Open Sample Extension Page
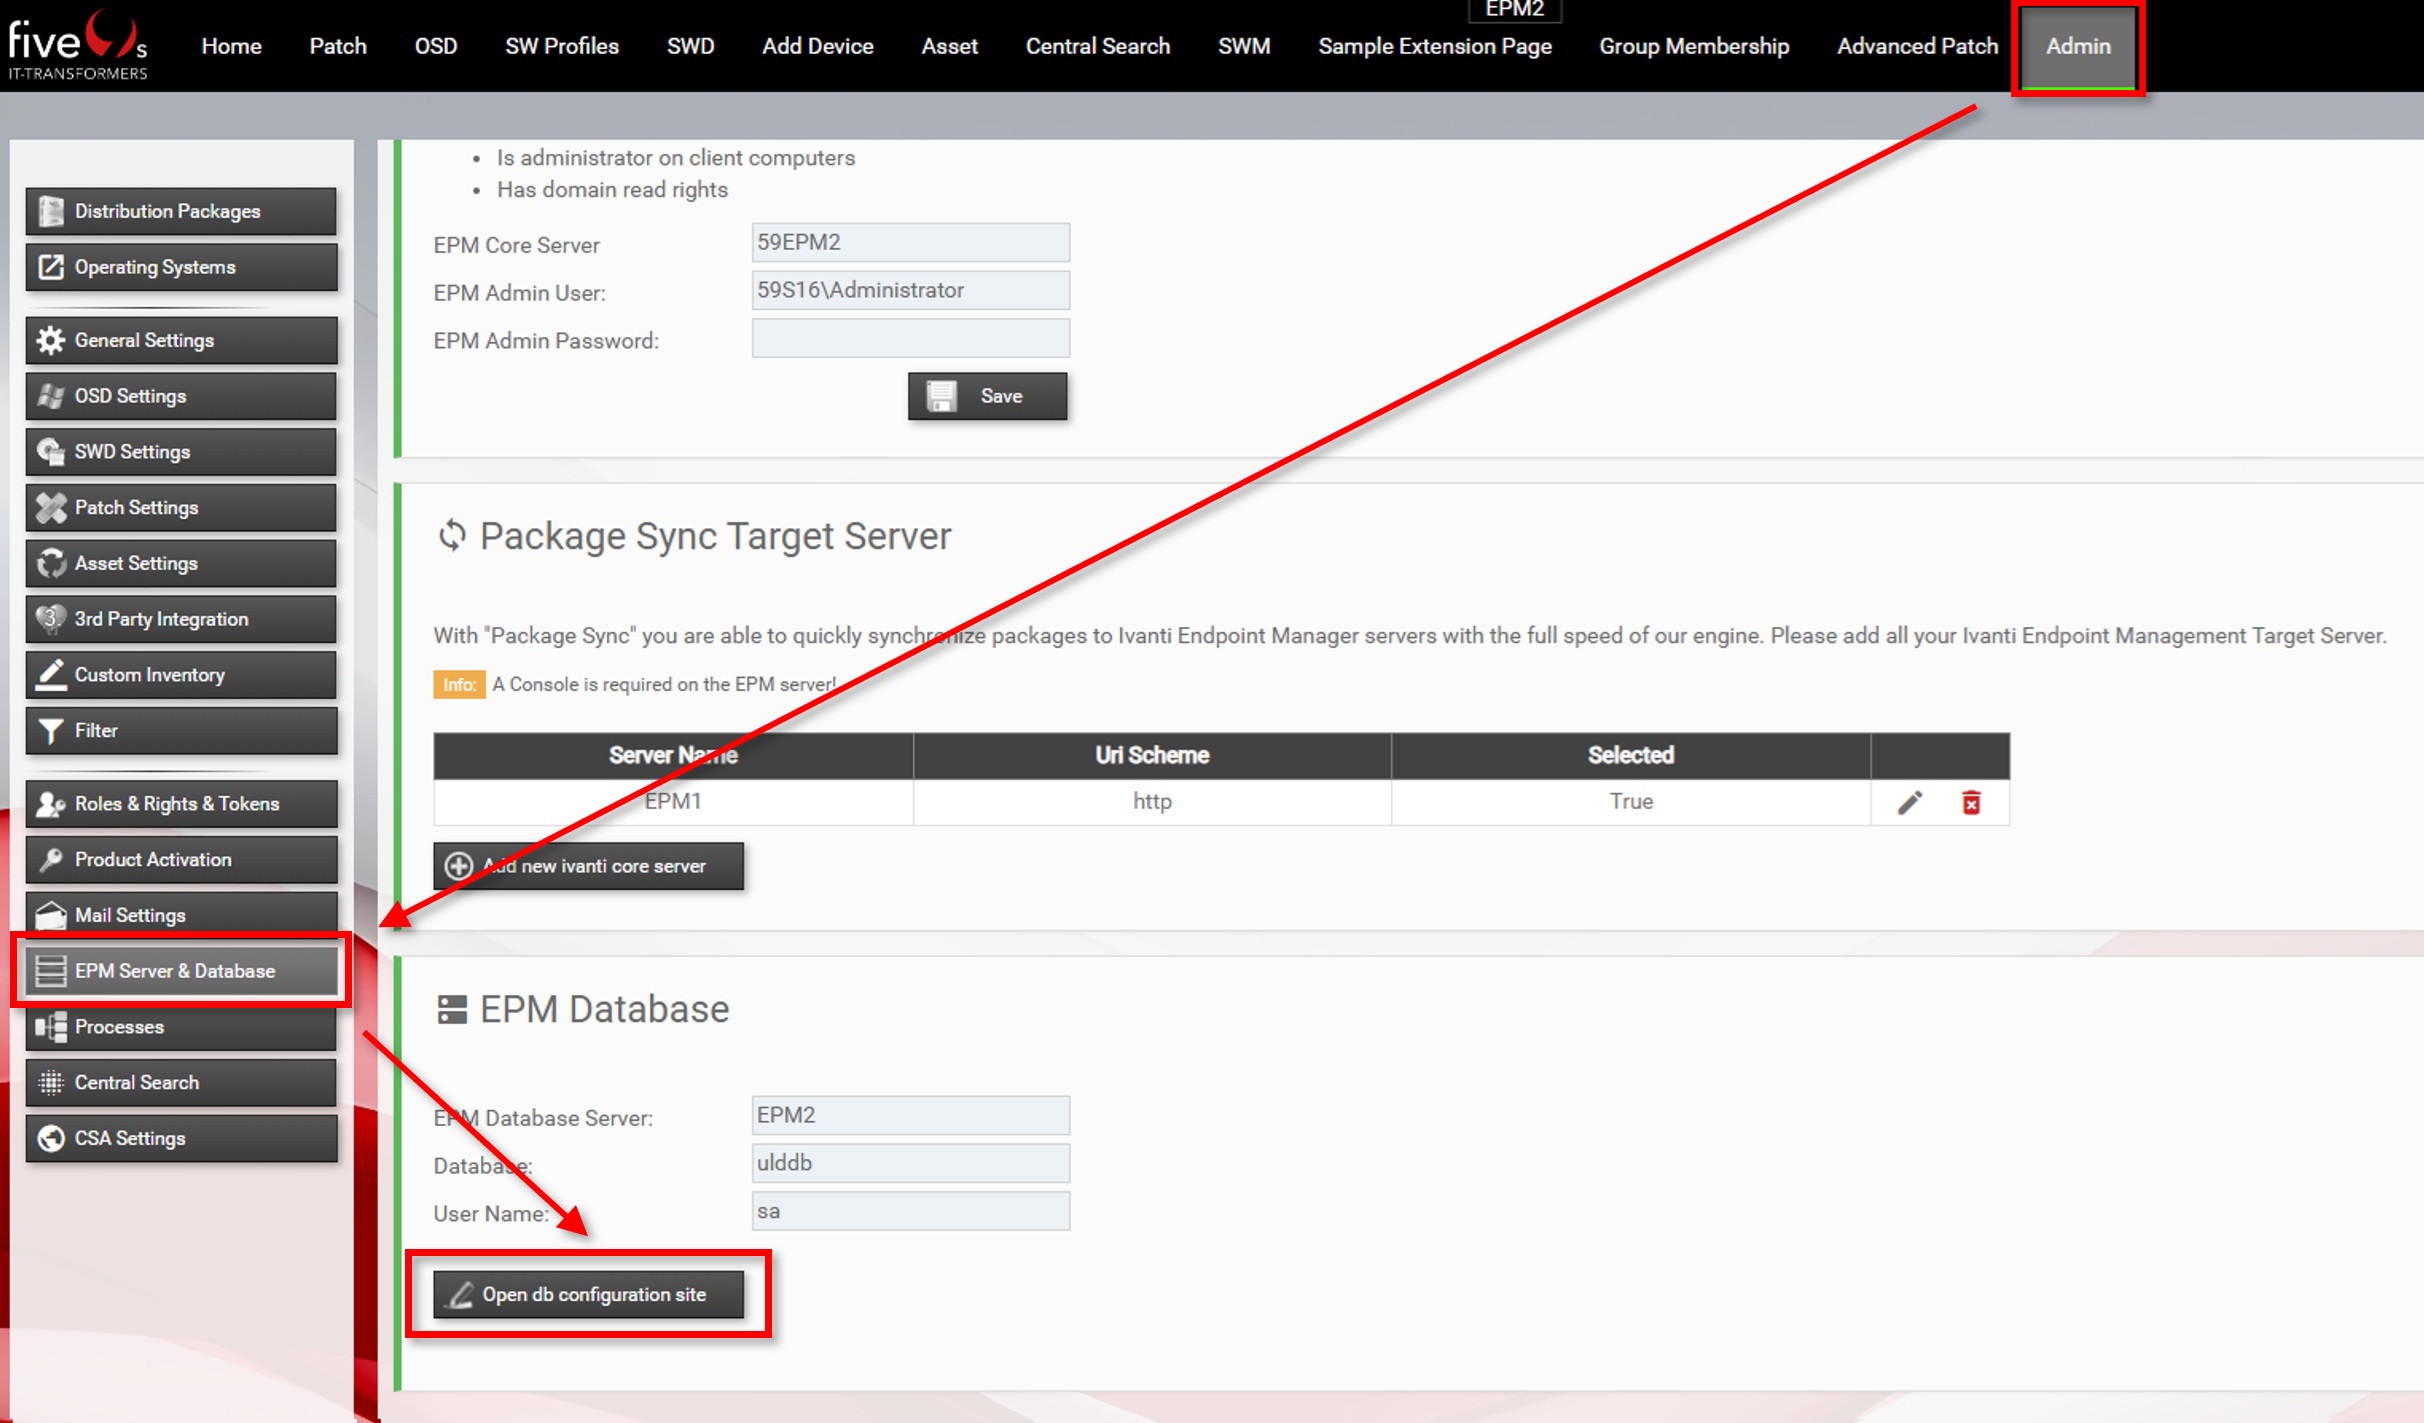The width and height of the screenshot is (2424, 1423). click(1435, 46)
